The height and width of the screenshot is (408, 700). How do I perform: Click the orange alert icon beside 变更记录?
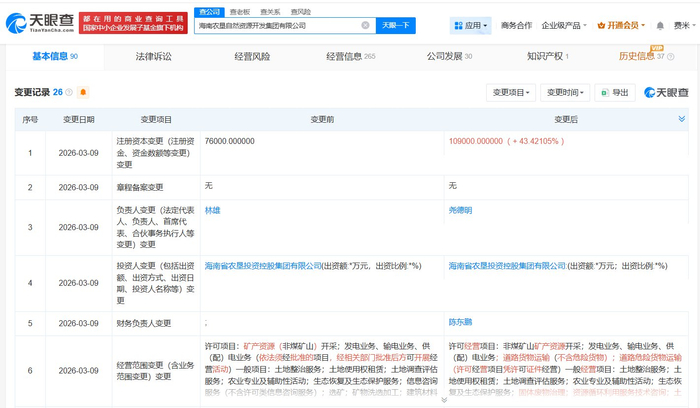click(x=83, y=92)
